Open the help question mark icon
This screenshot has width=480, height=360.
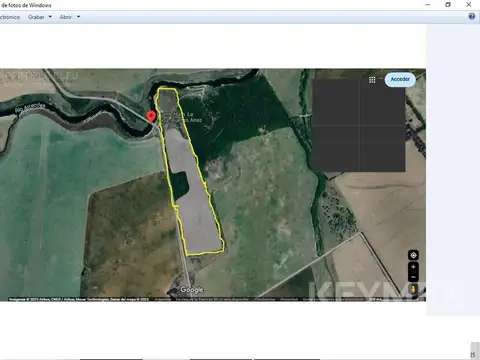point(472,16)
